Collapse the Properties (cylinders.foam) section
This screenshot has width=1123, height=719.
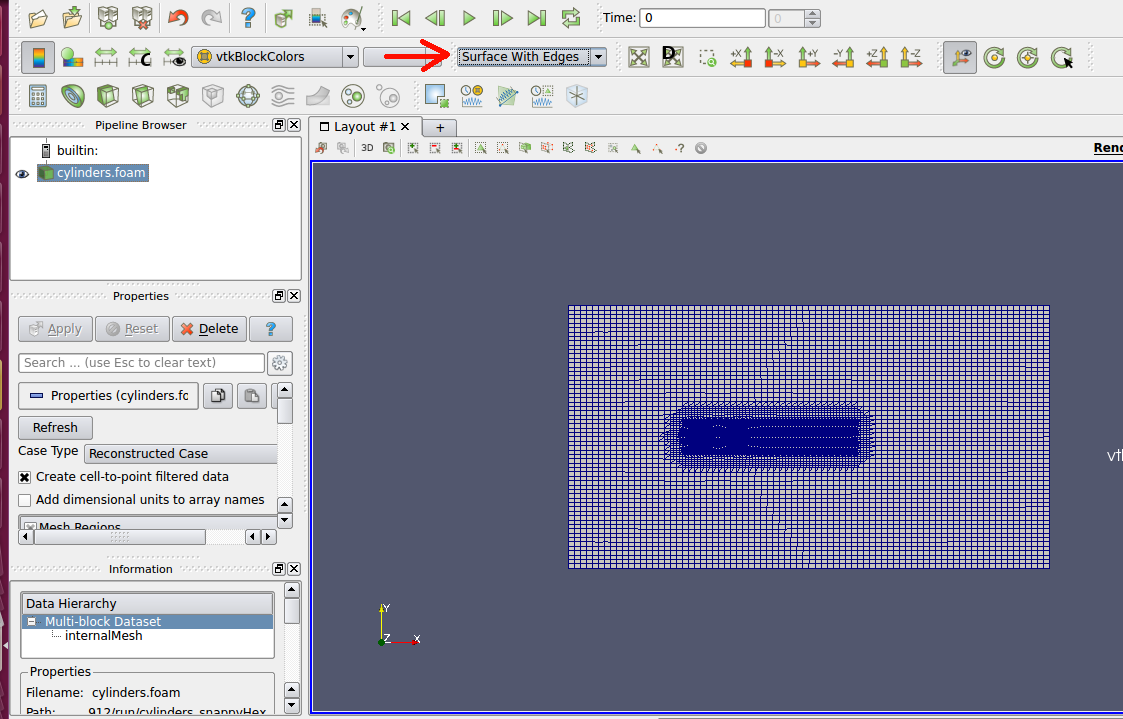coord(108,395)
